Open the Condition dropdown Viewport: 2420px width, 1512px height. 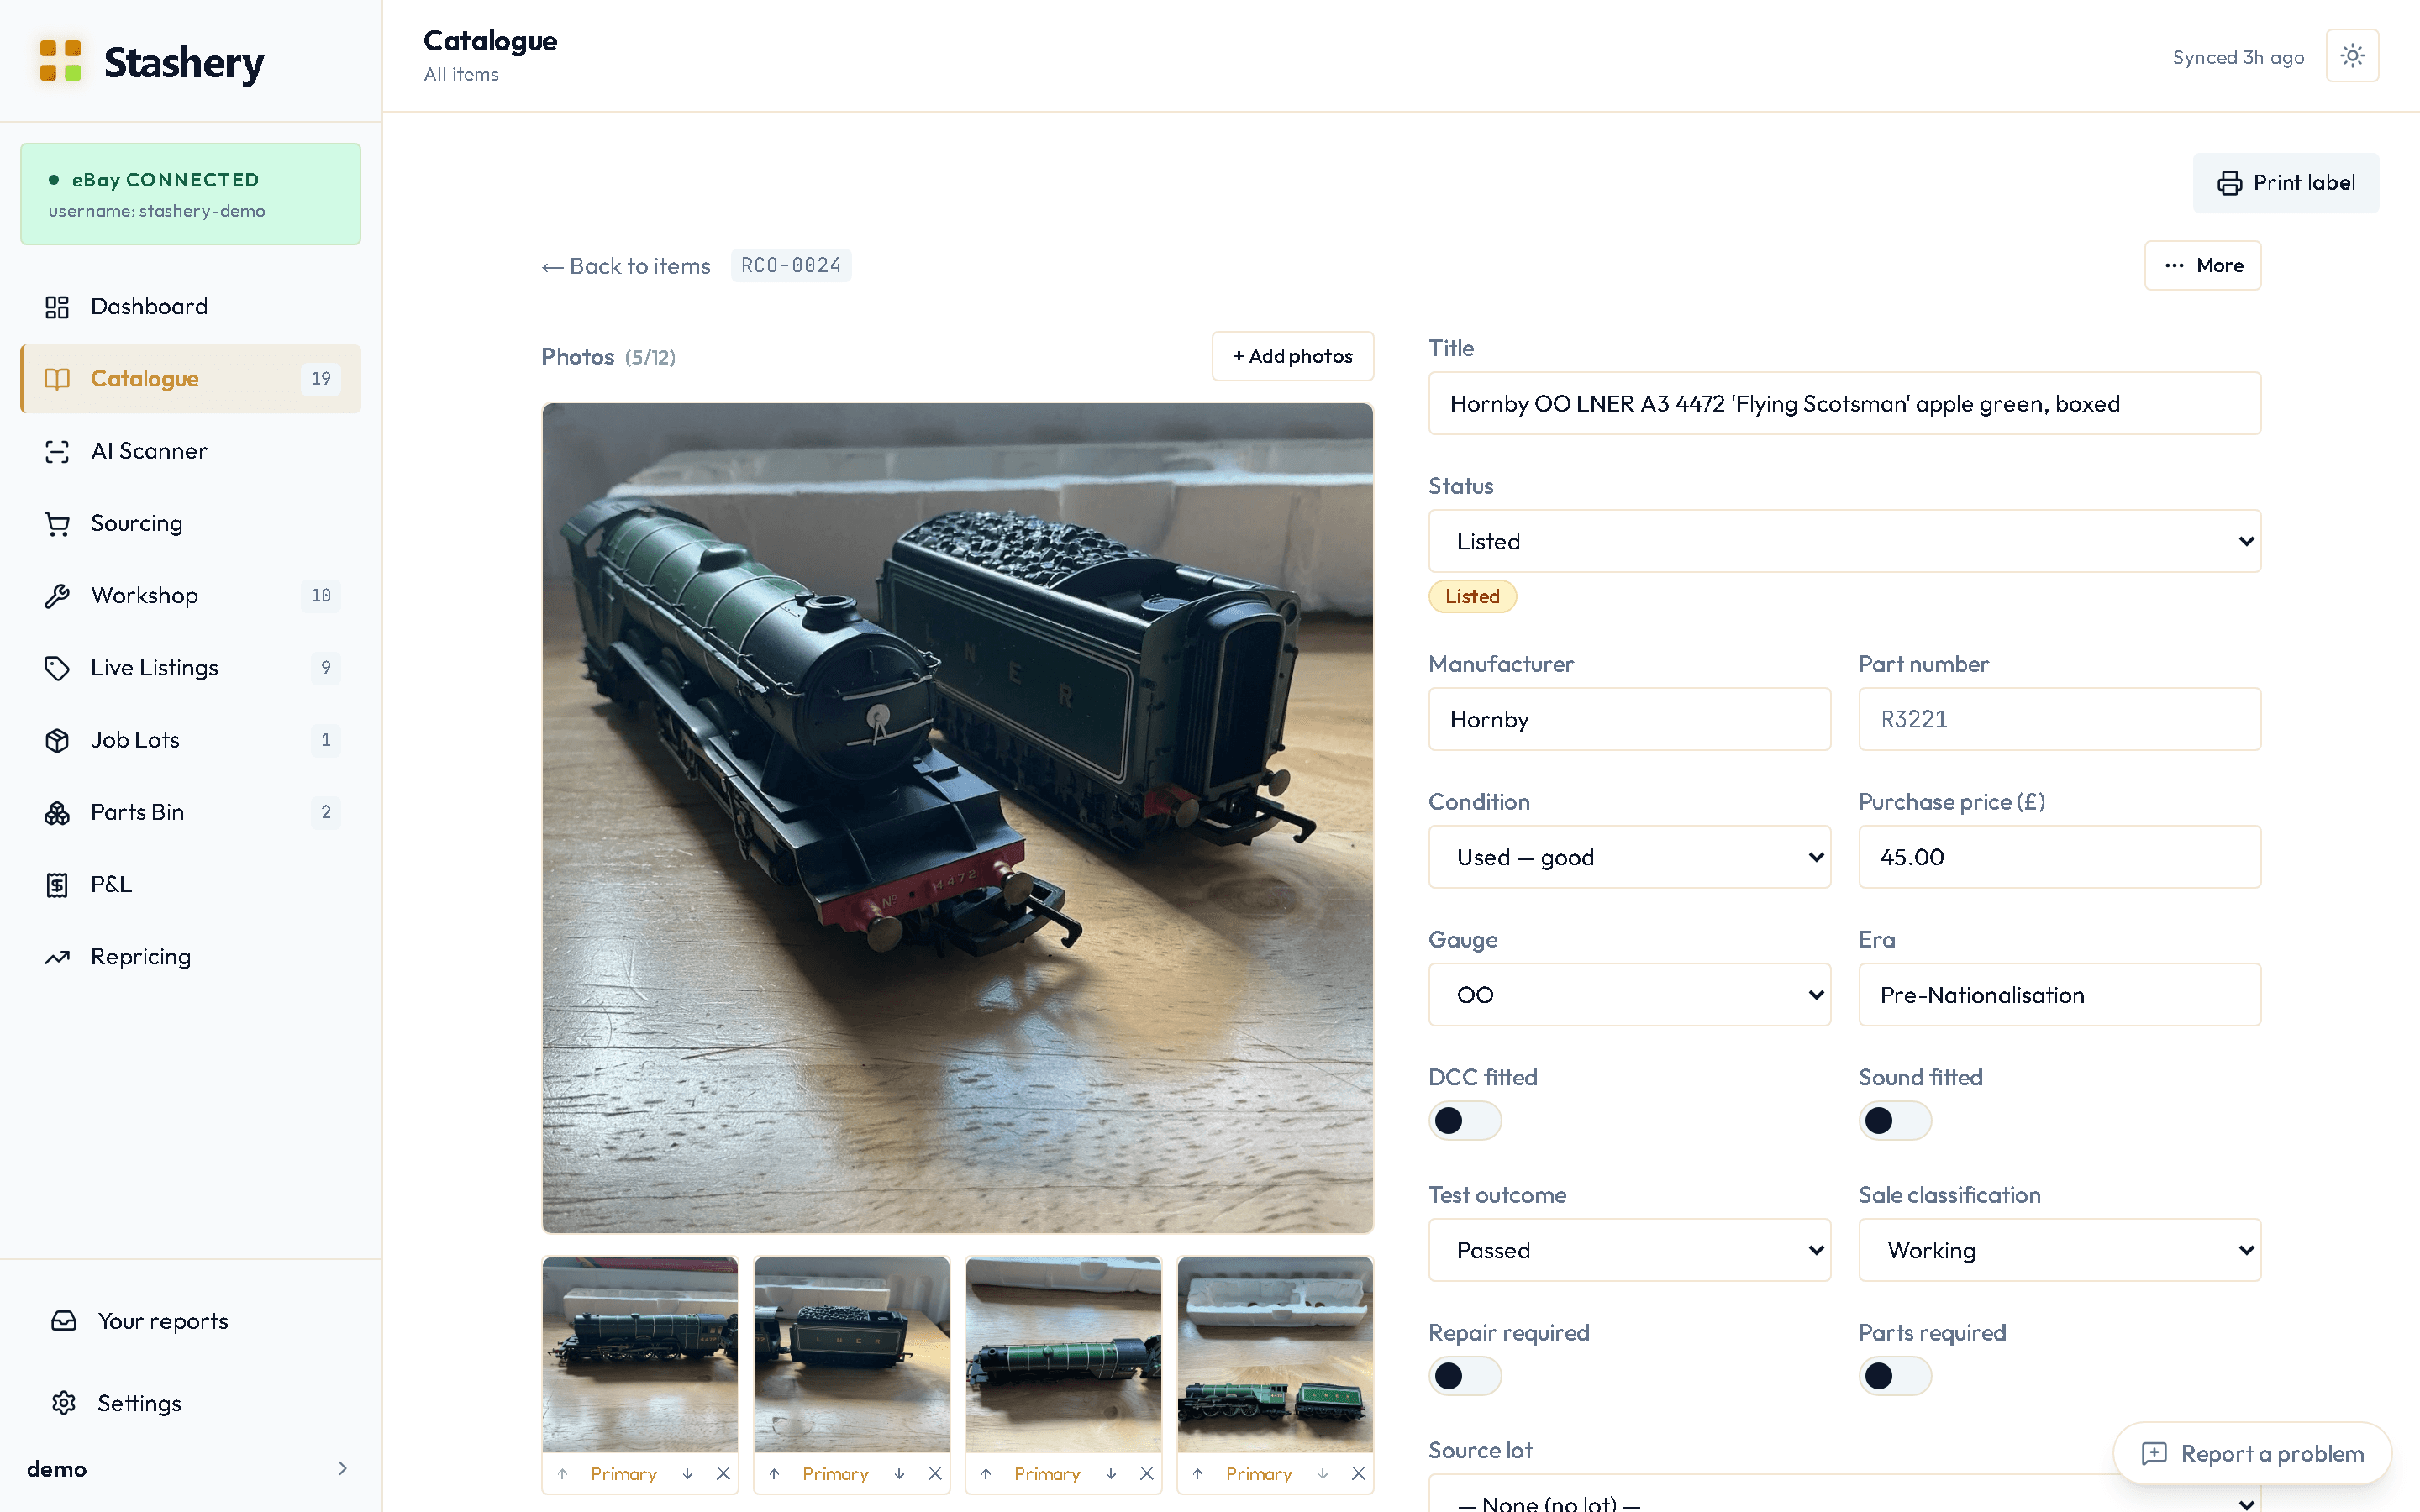click(x=1629, y=857)
